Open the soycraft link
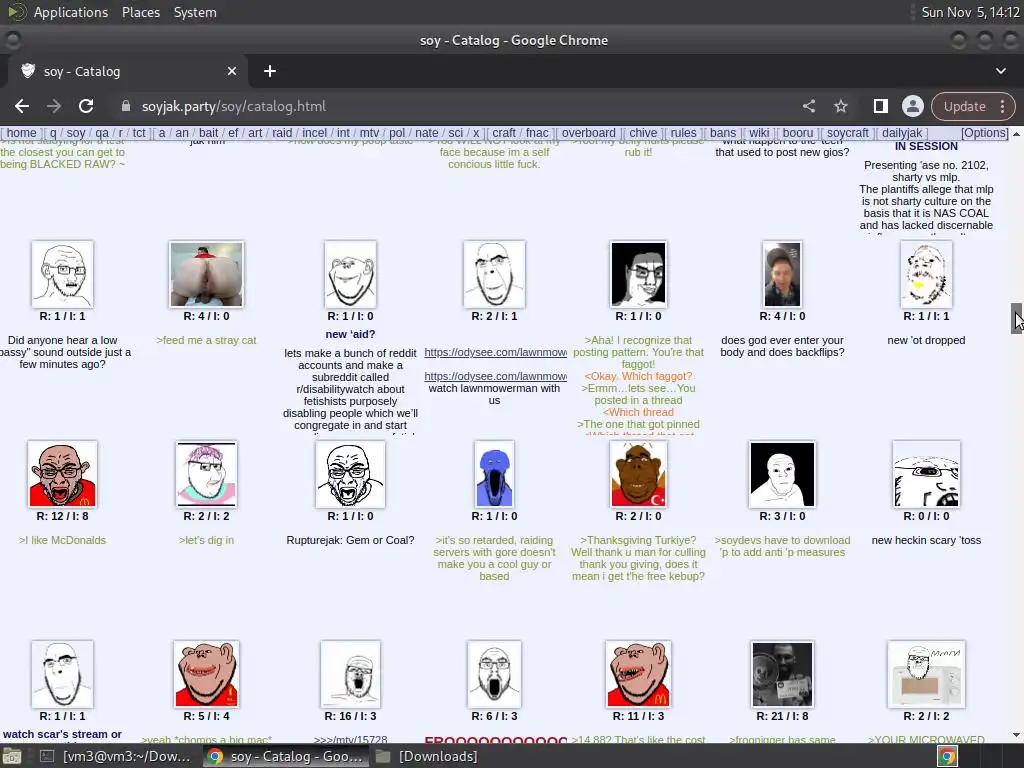Viewport: 1024px width, 768px height. 848,133
